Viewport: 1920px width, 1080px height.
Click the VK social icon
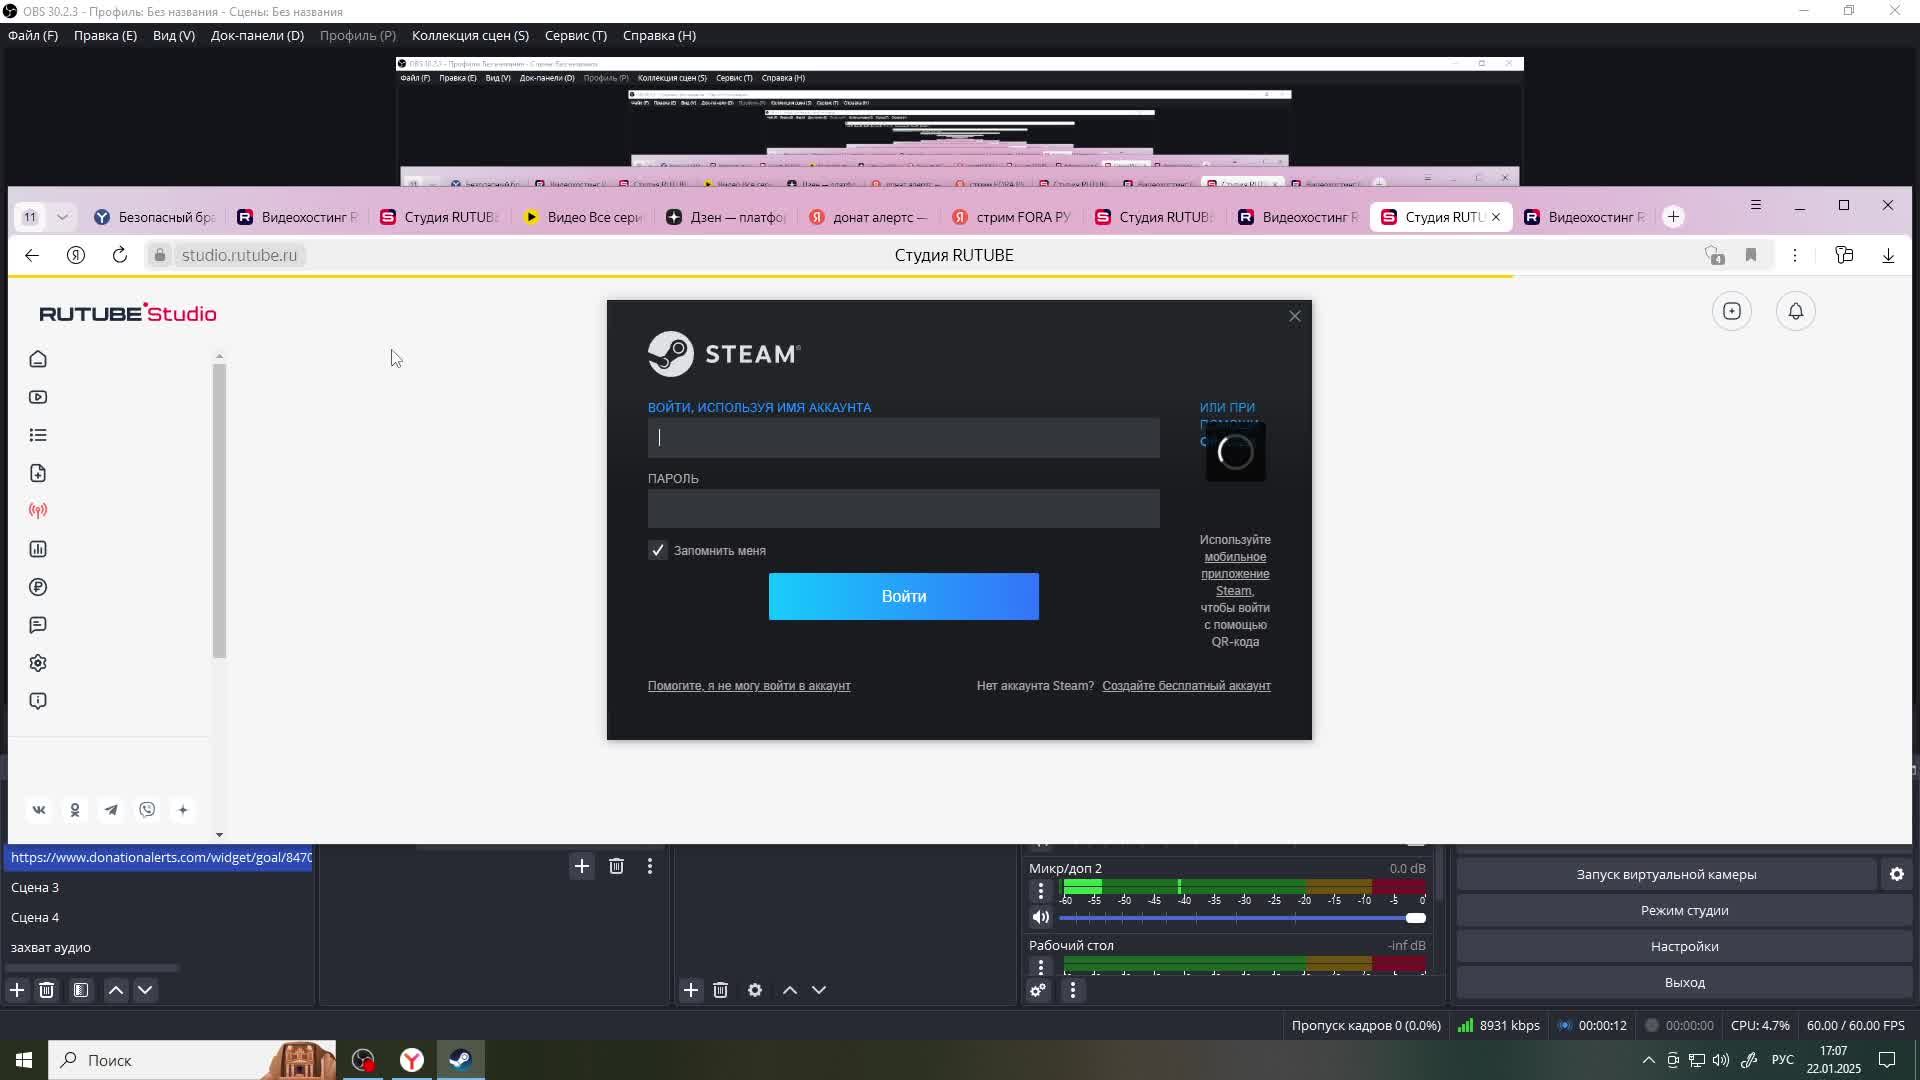click(x=39, y=810)
